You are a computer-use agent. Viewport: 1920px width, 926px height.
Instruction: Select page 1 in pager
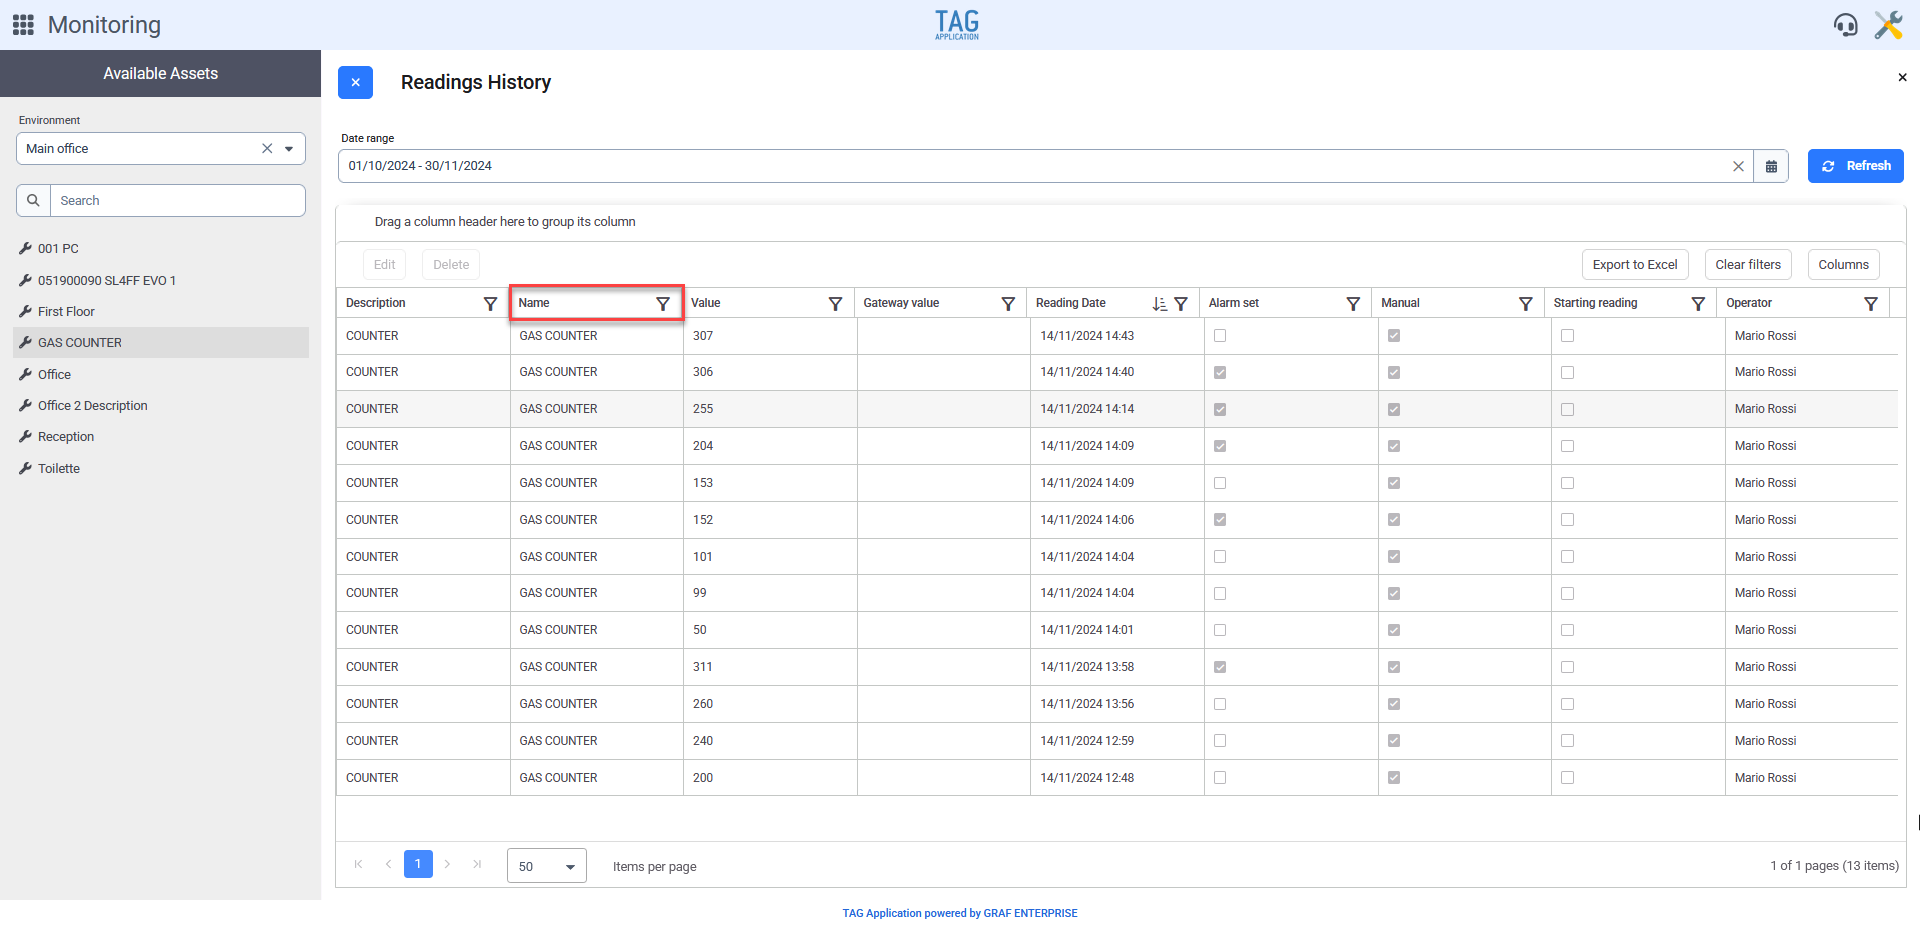coord(418,864)
